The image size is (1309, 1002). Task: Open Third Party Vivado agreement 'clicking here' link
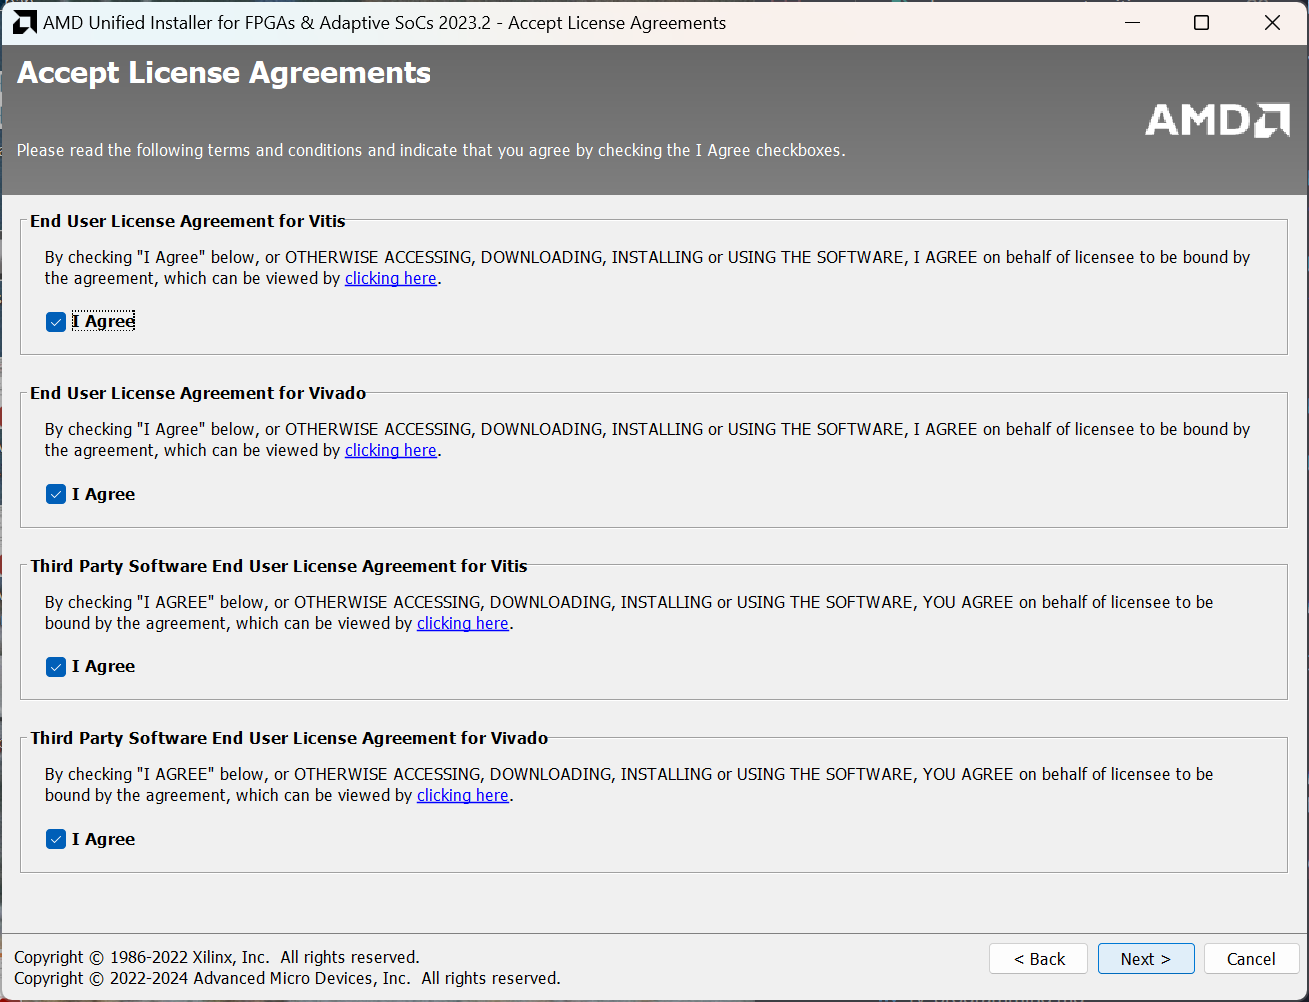(462, 796)
